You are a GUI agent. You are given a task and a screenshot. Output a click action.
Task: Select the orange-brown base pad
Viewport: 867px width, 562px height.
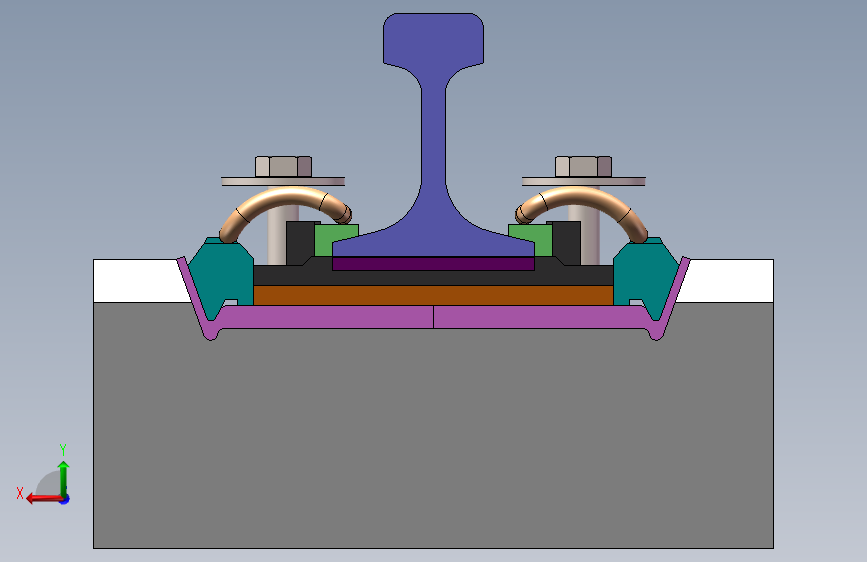click(x=434, y=295)
